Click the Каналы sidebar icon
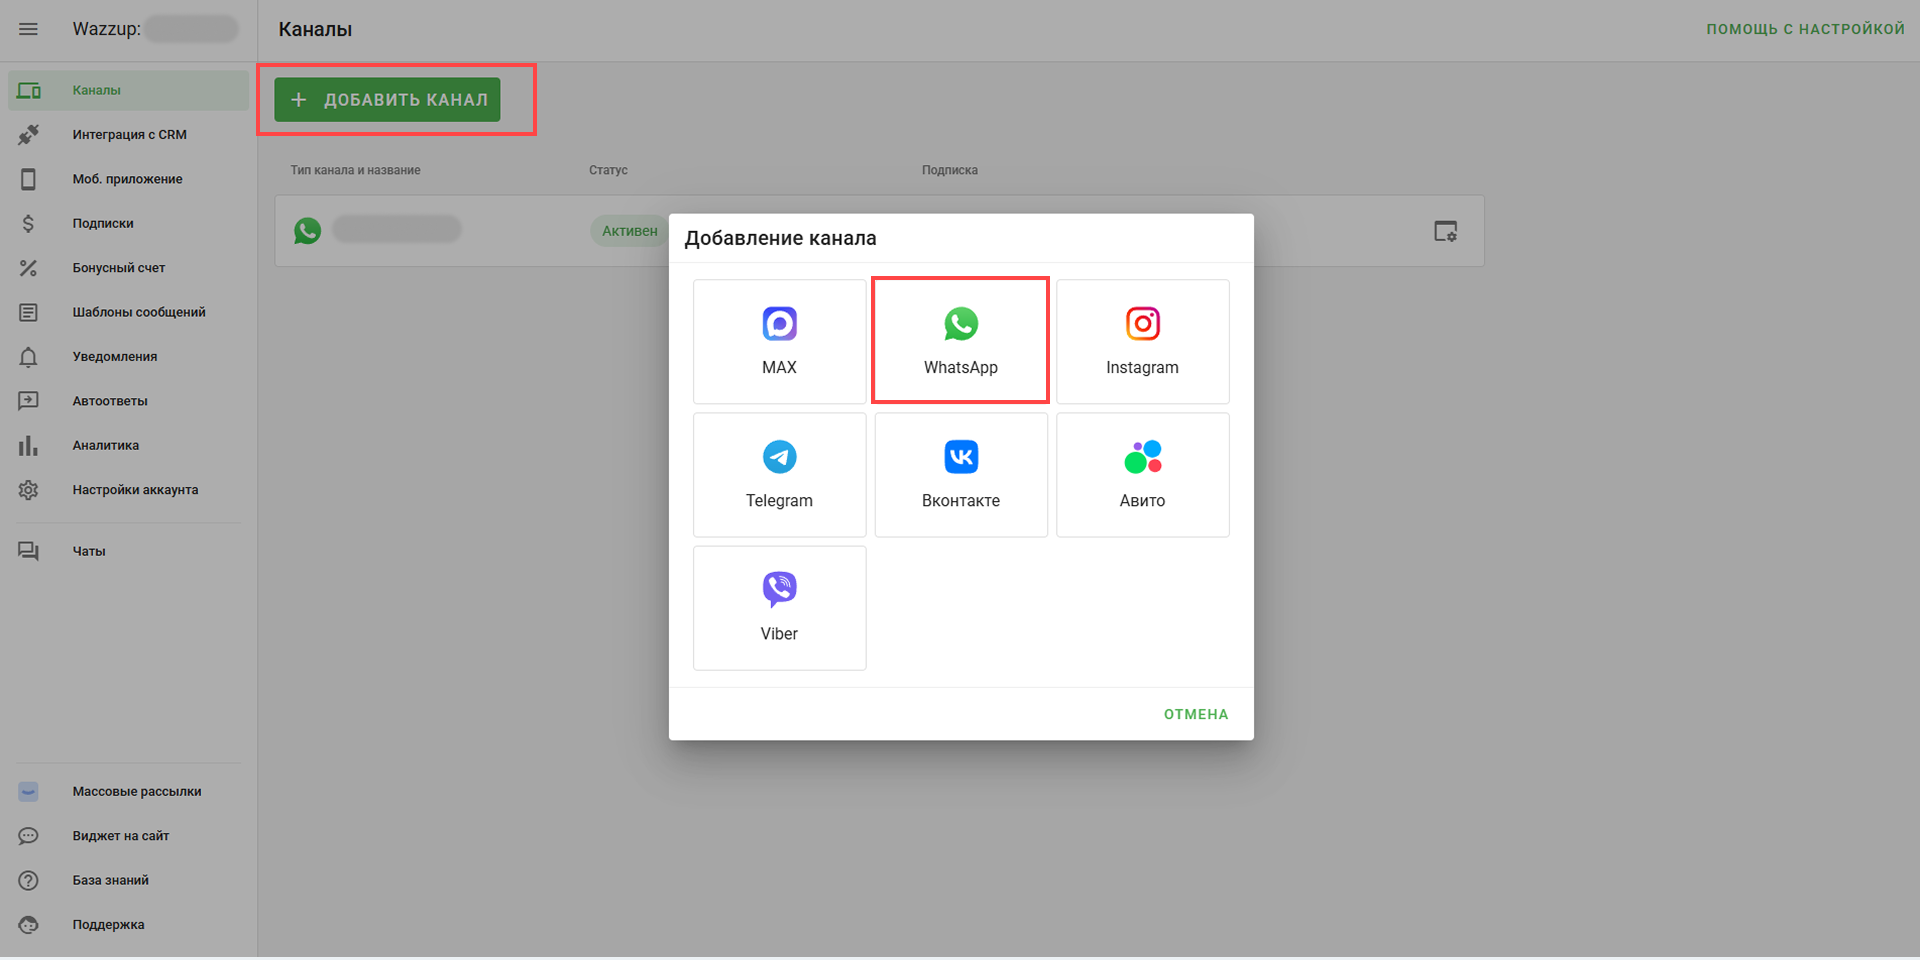 pos(28,91)
